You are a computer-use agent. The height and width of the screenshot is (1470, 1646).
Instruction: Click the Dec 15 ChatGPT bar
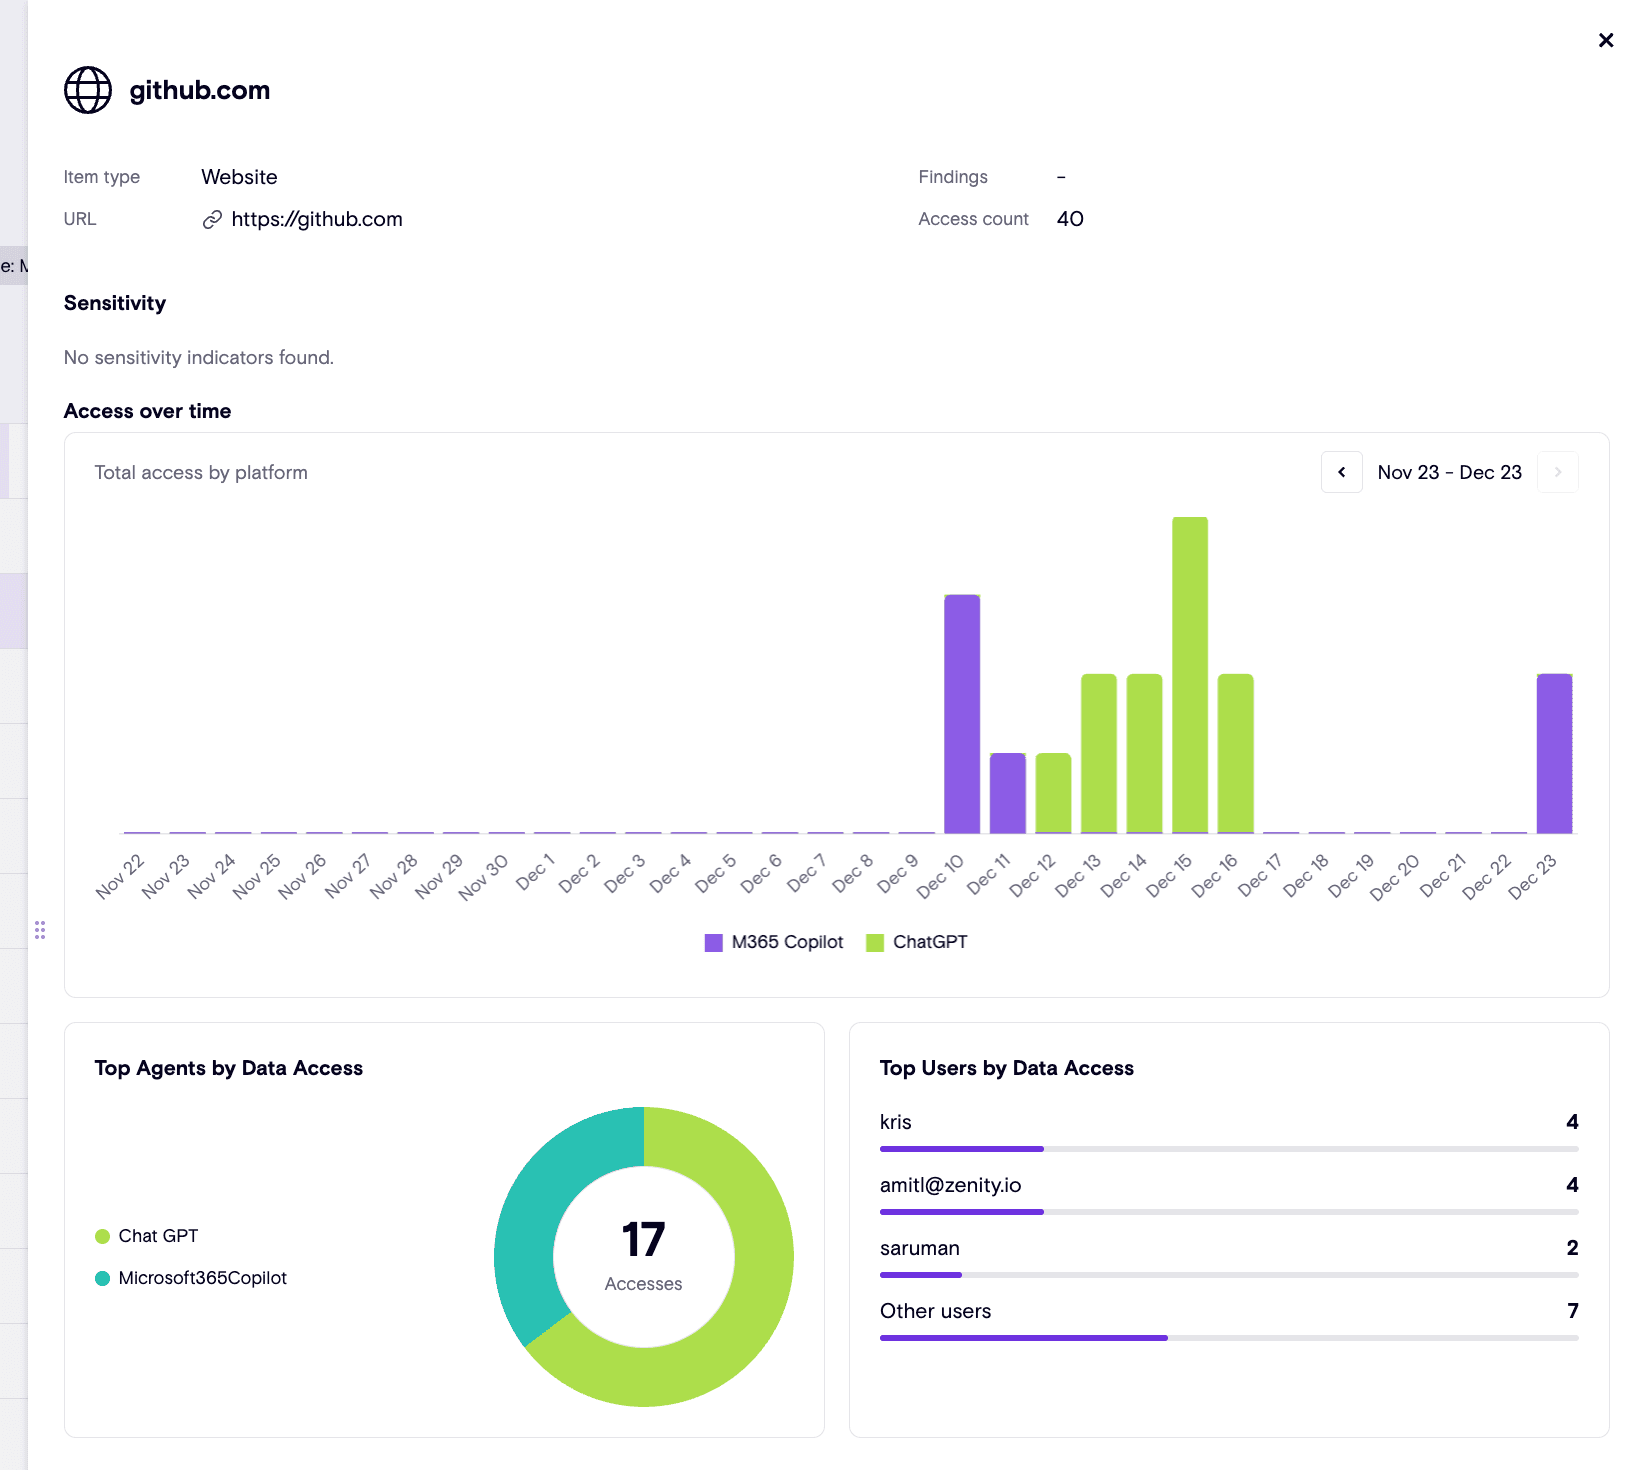point(1190,675)
